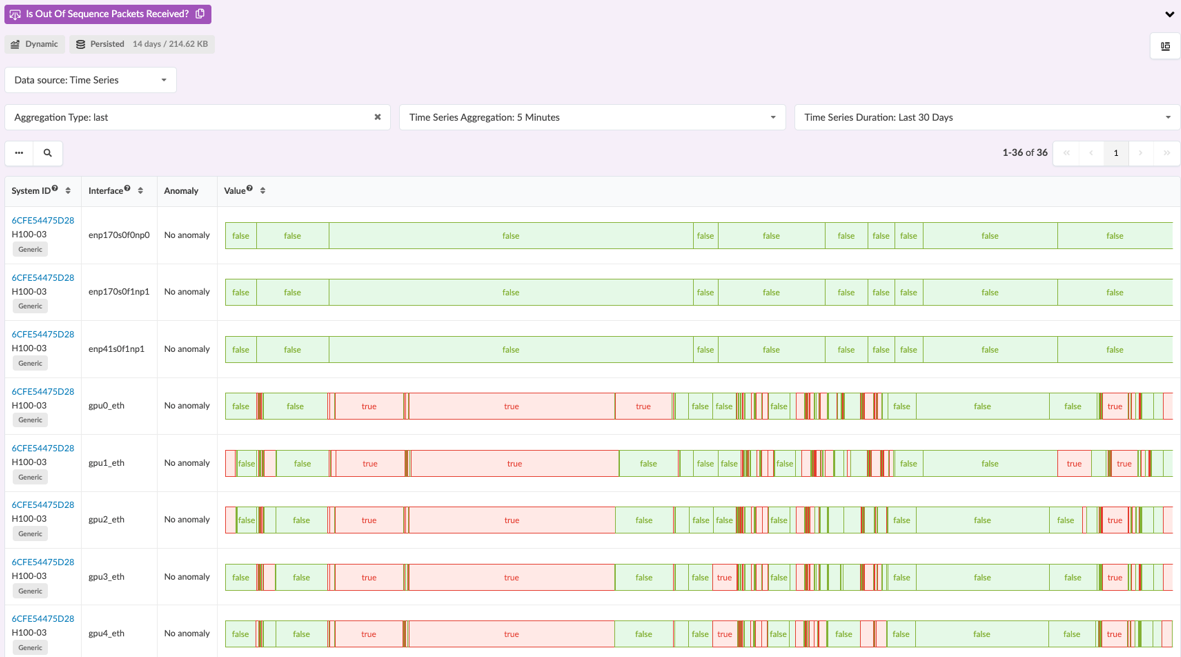Open the search icon above the table
The image size is (1181, 657).
(x=47, y=153)
